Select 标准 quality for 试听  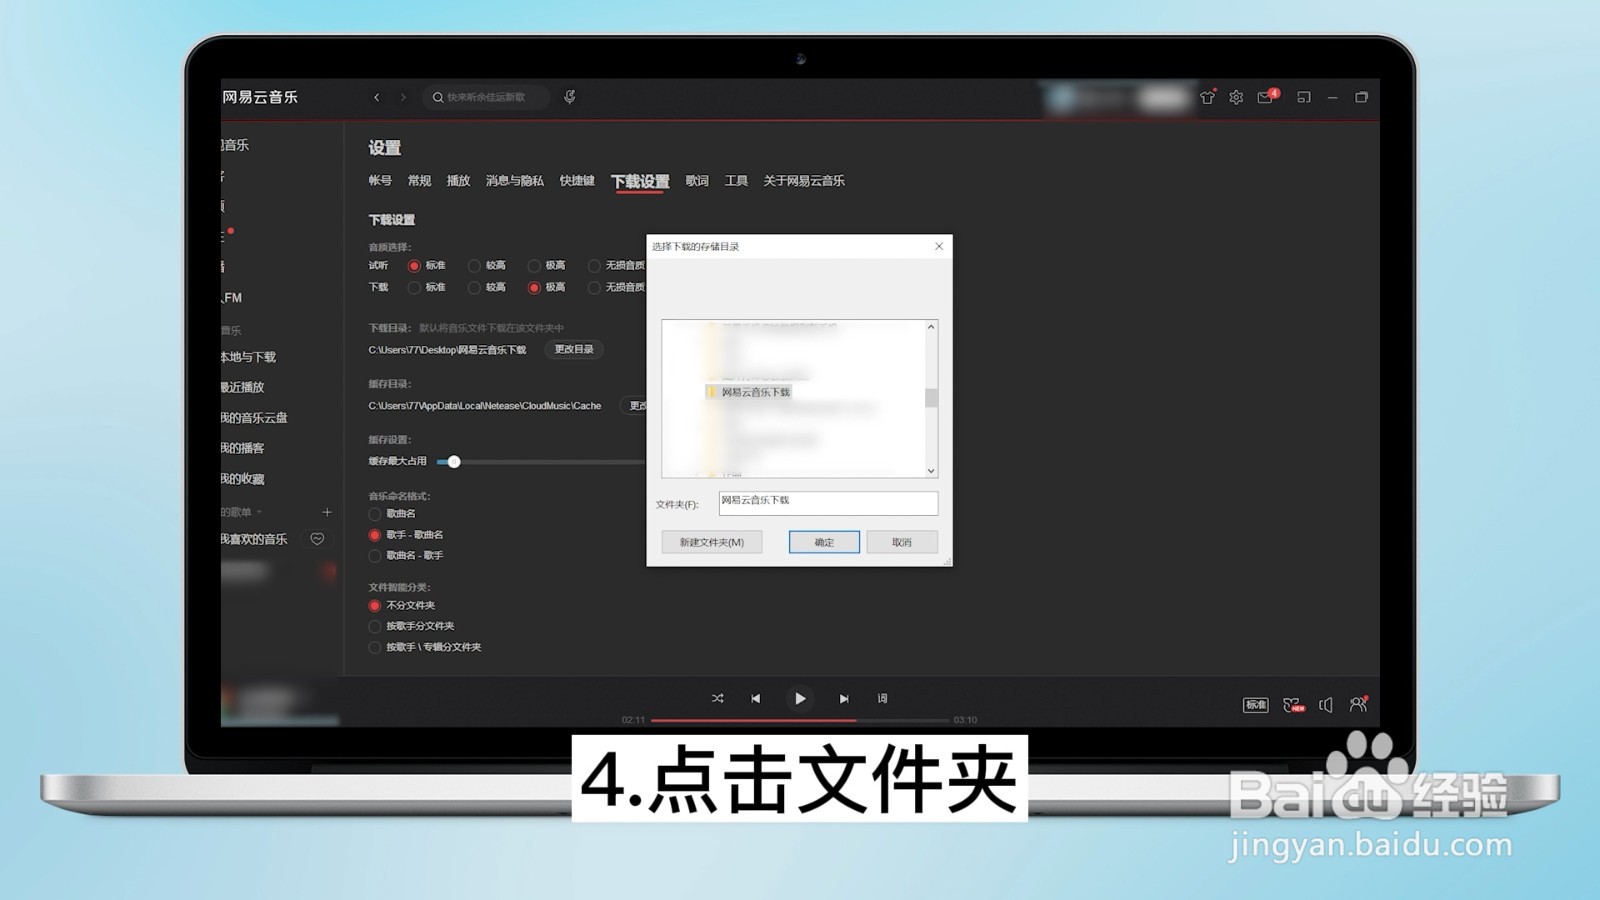pos(414,266)
